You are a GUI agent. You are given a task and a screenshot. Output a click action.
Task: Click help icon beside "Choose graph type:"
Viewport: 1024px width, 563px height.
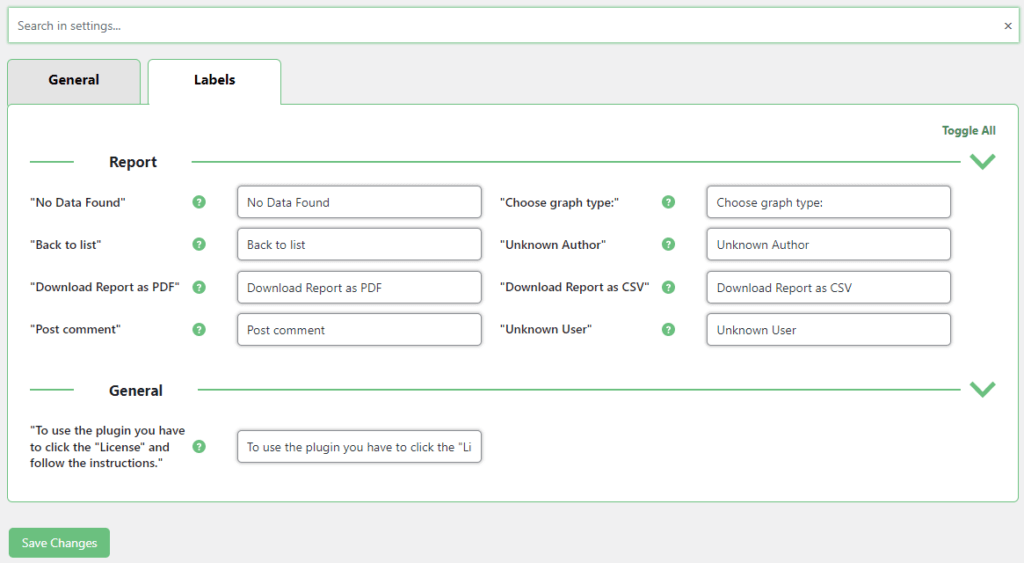click(668, 202)
